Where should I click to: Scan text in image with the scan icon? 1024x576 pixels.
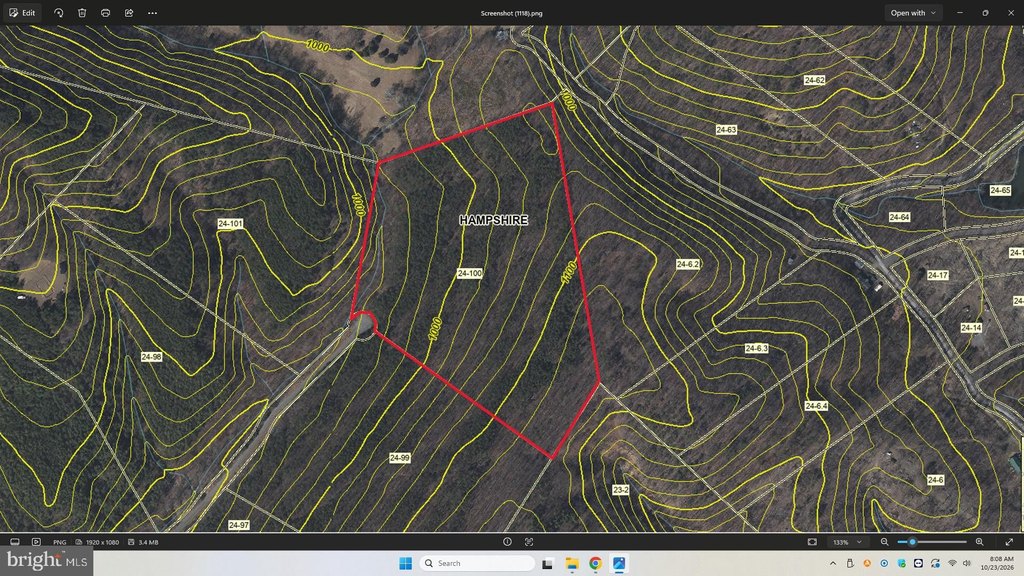point(529,542)
